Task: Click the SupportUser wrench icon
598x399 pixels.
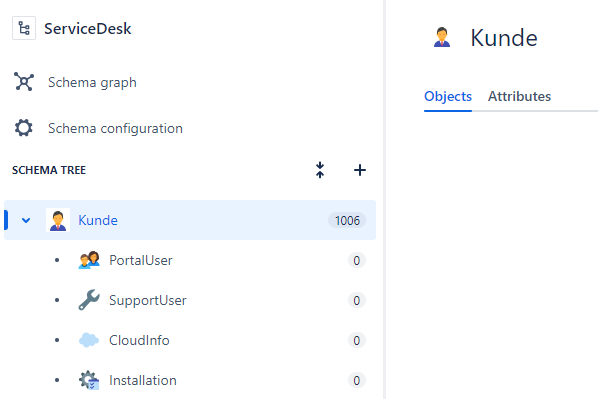Action: click(x=89, y=300)
